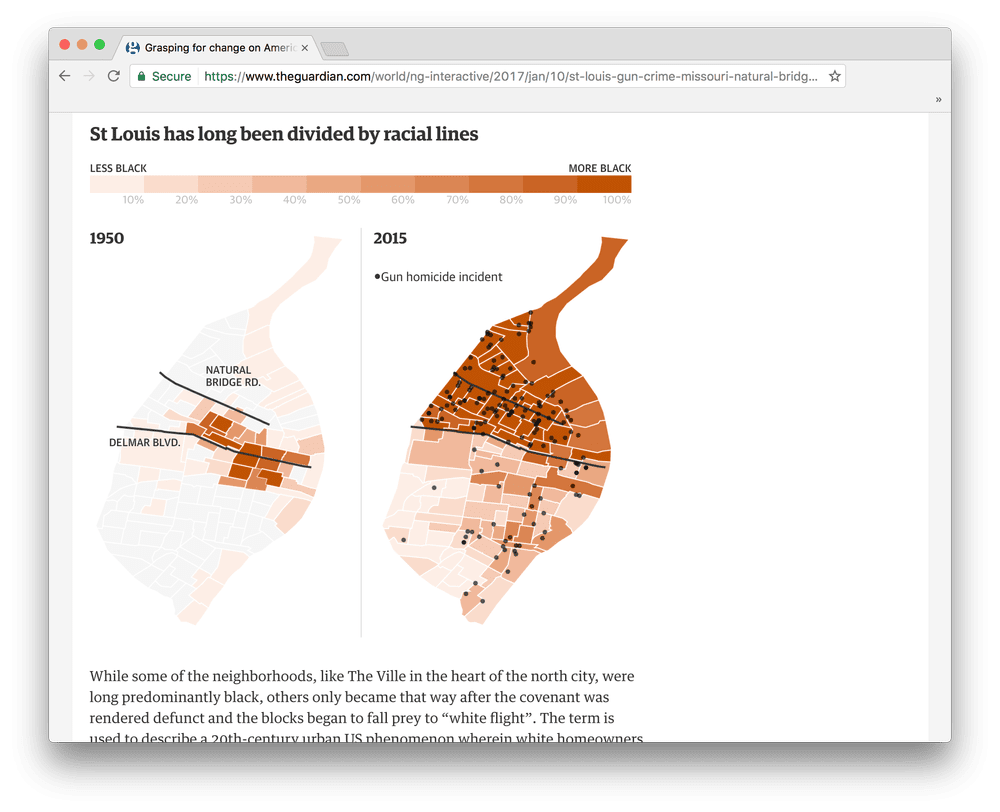Open the toolbar overflow chevron
The height and width of the screenshot is (812, 1000).
(x=938, y=100)
